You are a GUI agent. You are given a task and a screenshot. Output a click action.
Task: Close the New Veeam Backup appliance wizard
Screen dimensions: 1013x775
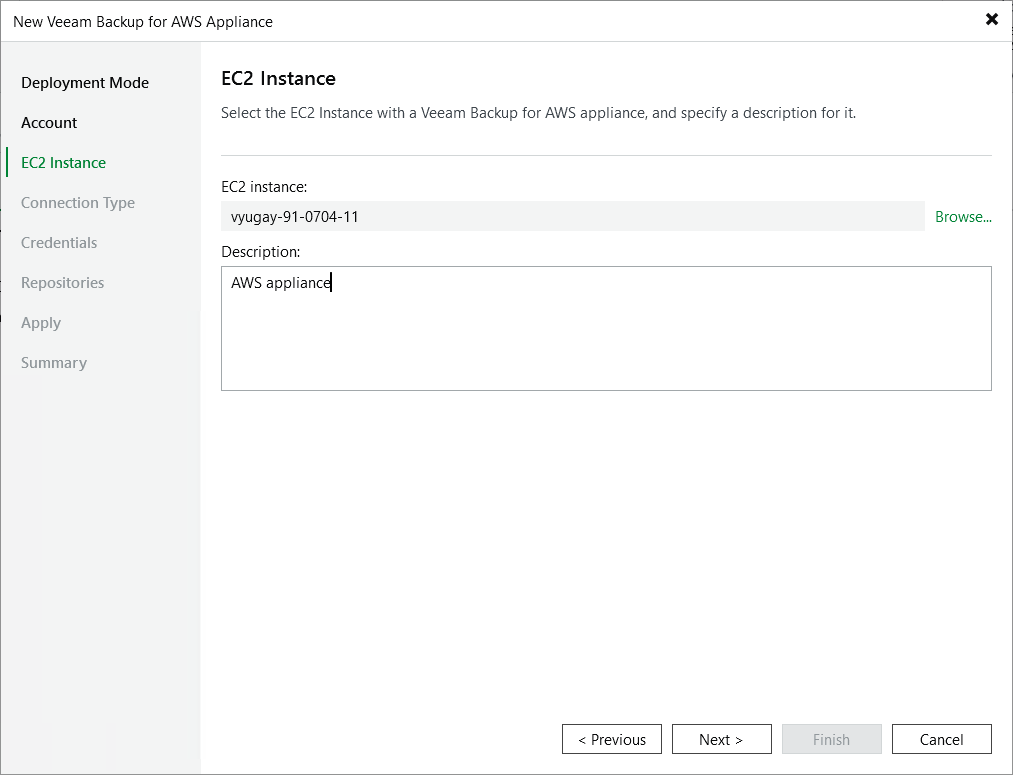991,19
